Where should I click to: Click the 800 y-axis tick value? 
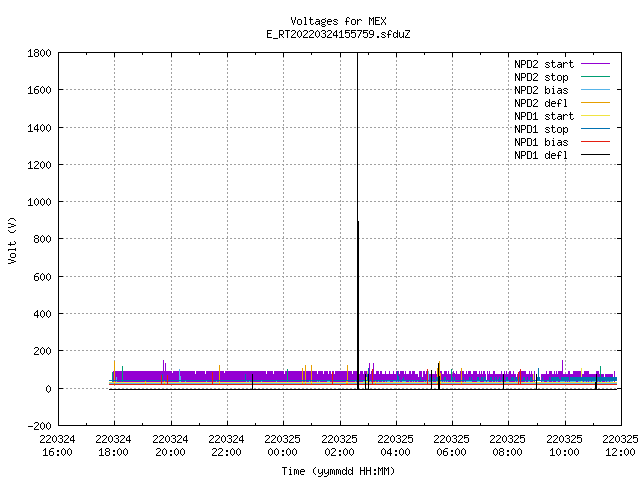[x=42, y=239]
